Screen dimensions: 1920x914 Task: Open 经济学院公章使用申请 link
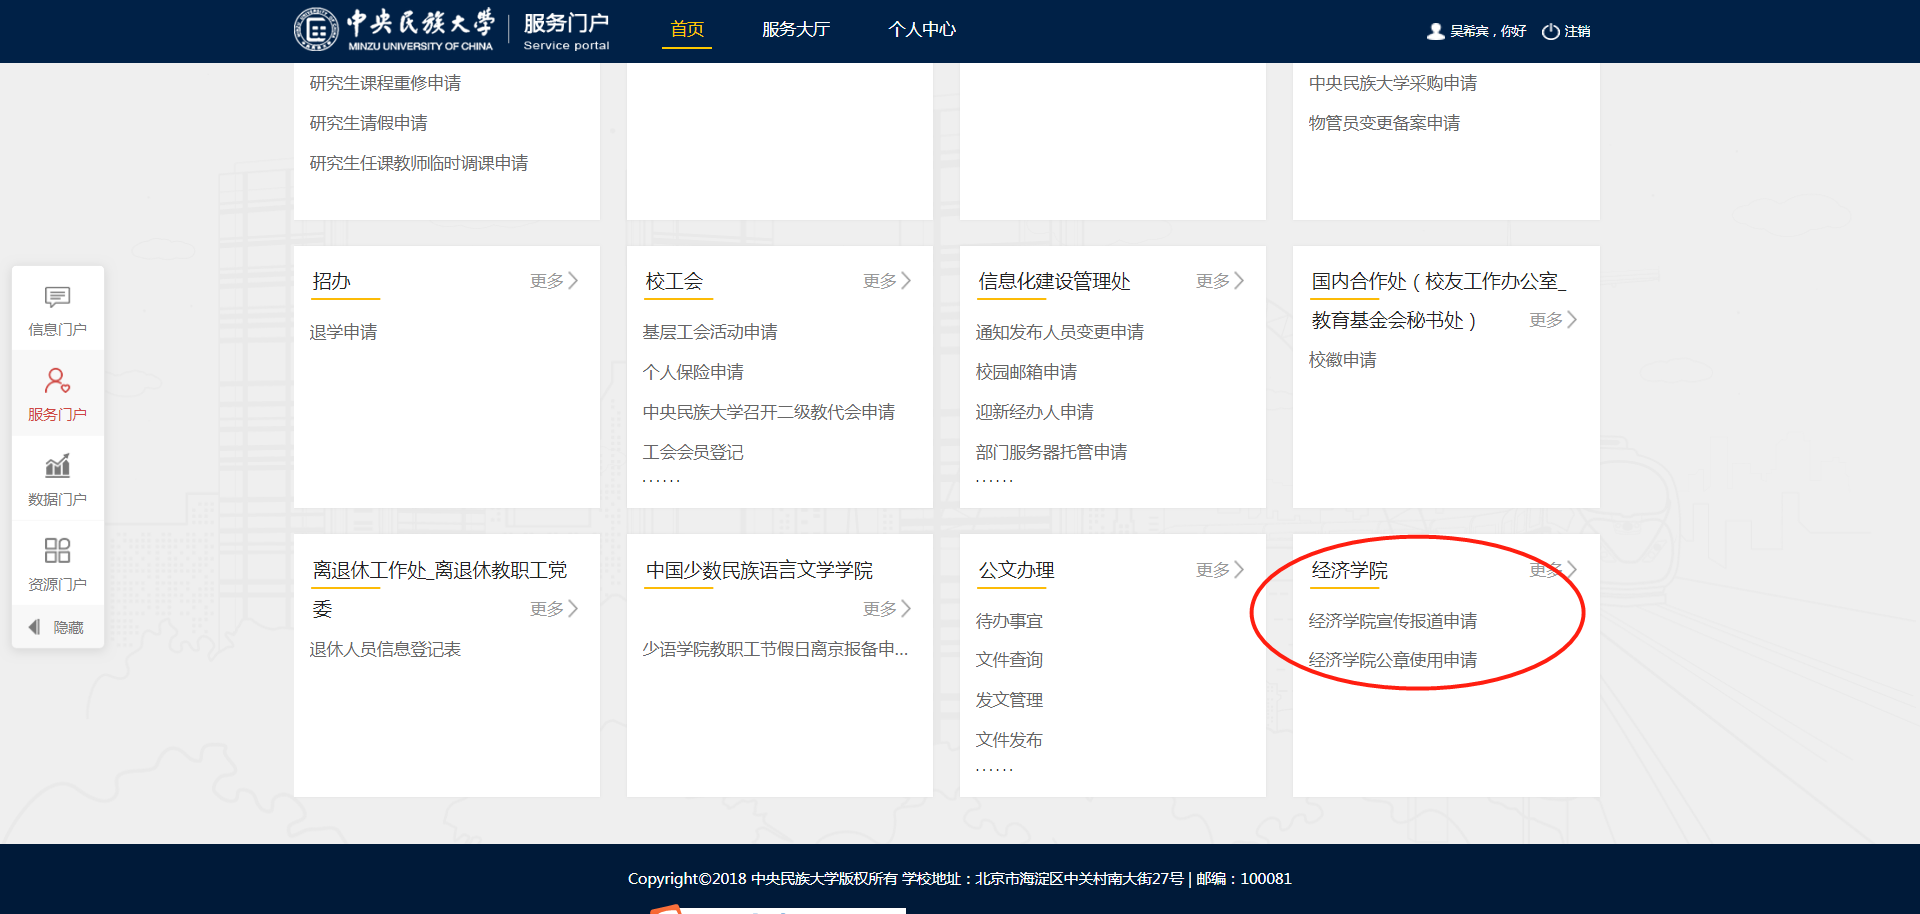point(1392,660)
